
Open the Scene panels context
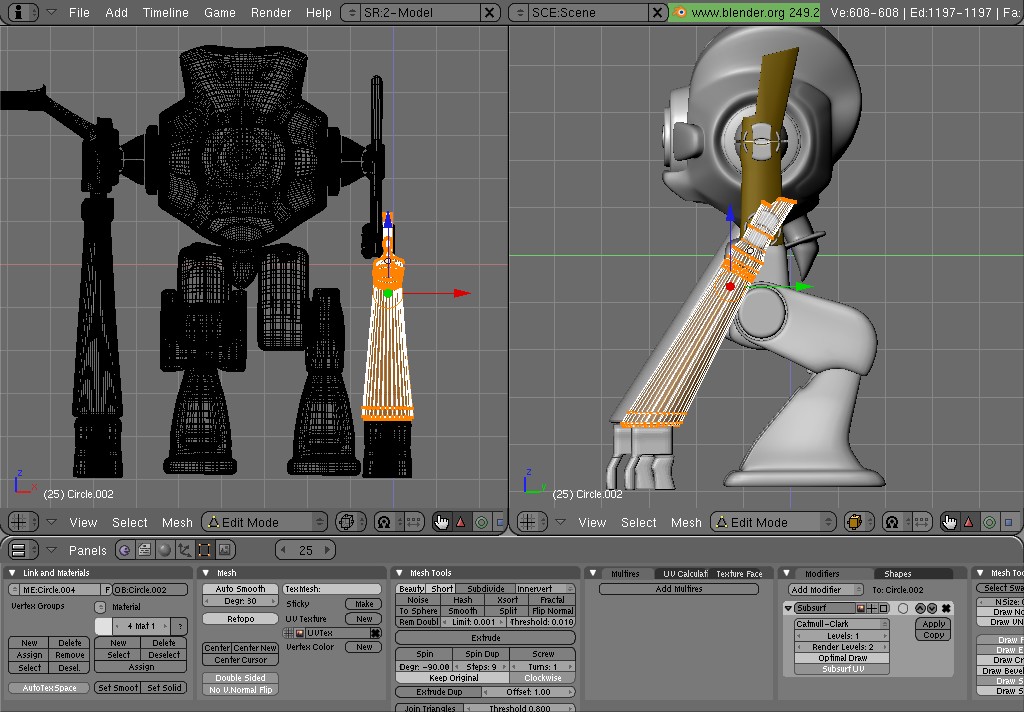[225, 550]
